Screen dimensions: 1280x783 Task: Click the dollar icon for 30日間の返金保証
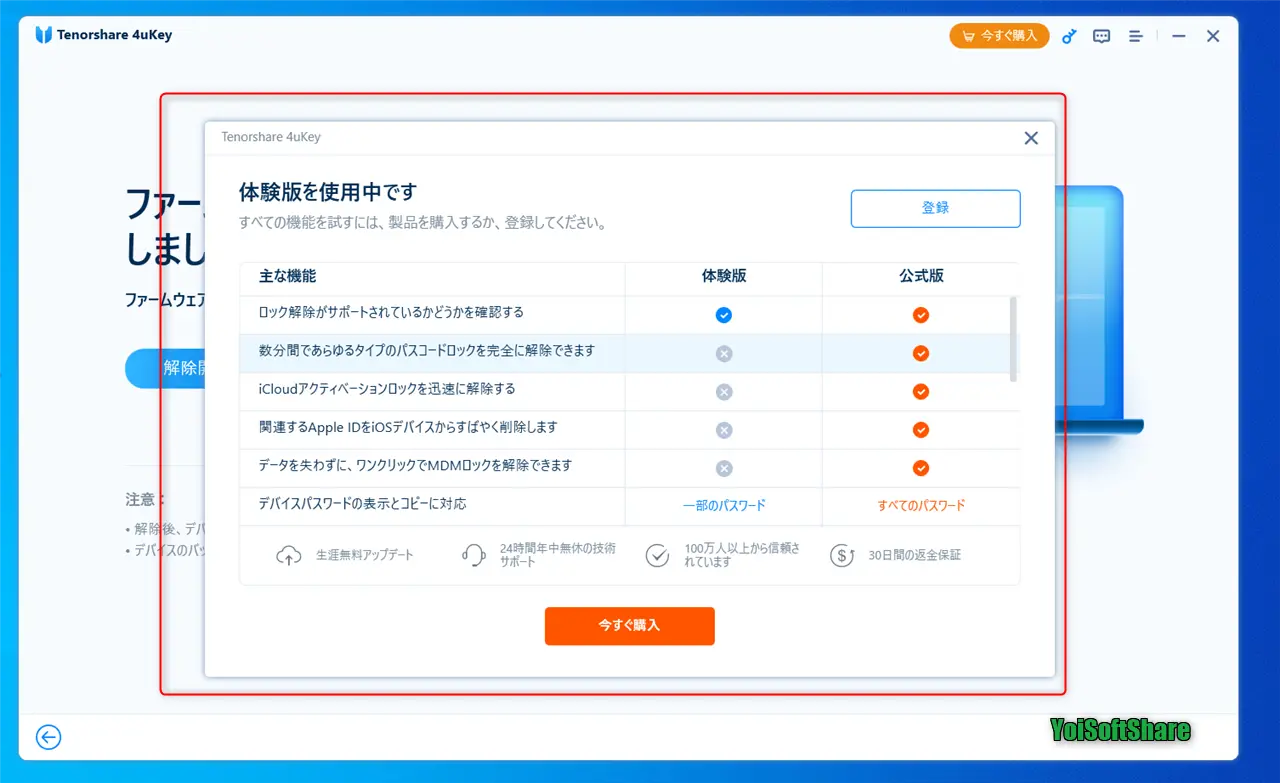point(842,556)
